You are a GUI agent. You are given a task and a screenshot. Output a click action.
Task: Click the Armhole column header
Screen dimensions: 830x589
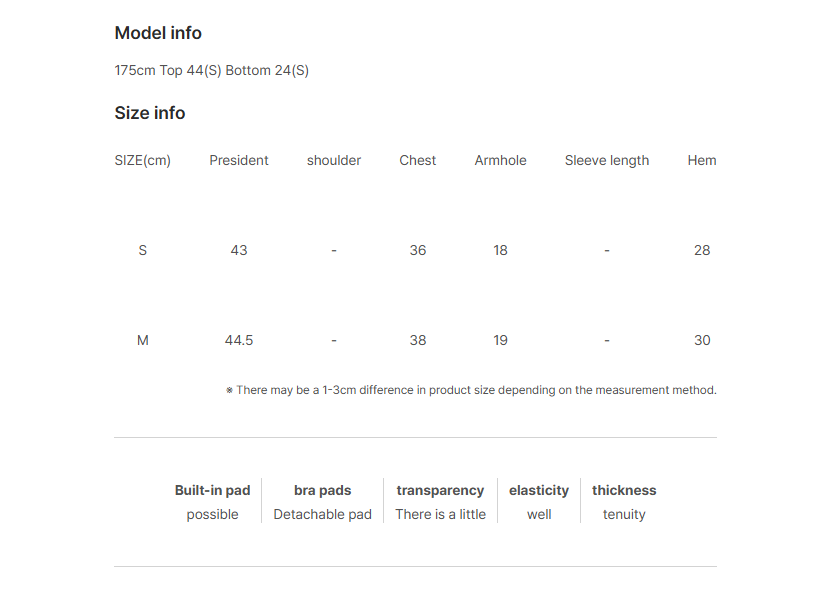500,160
